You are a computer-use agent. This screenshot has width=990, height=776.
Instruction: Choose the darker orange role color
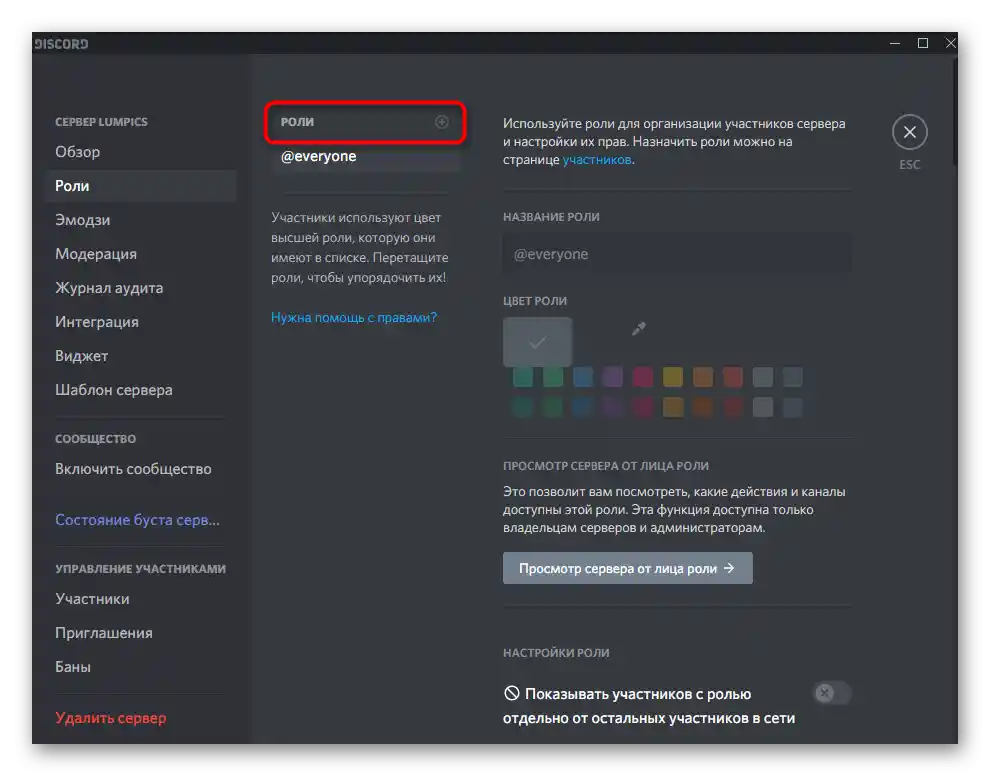coord(703,407)
